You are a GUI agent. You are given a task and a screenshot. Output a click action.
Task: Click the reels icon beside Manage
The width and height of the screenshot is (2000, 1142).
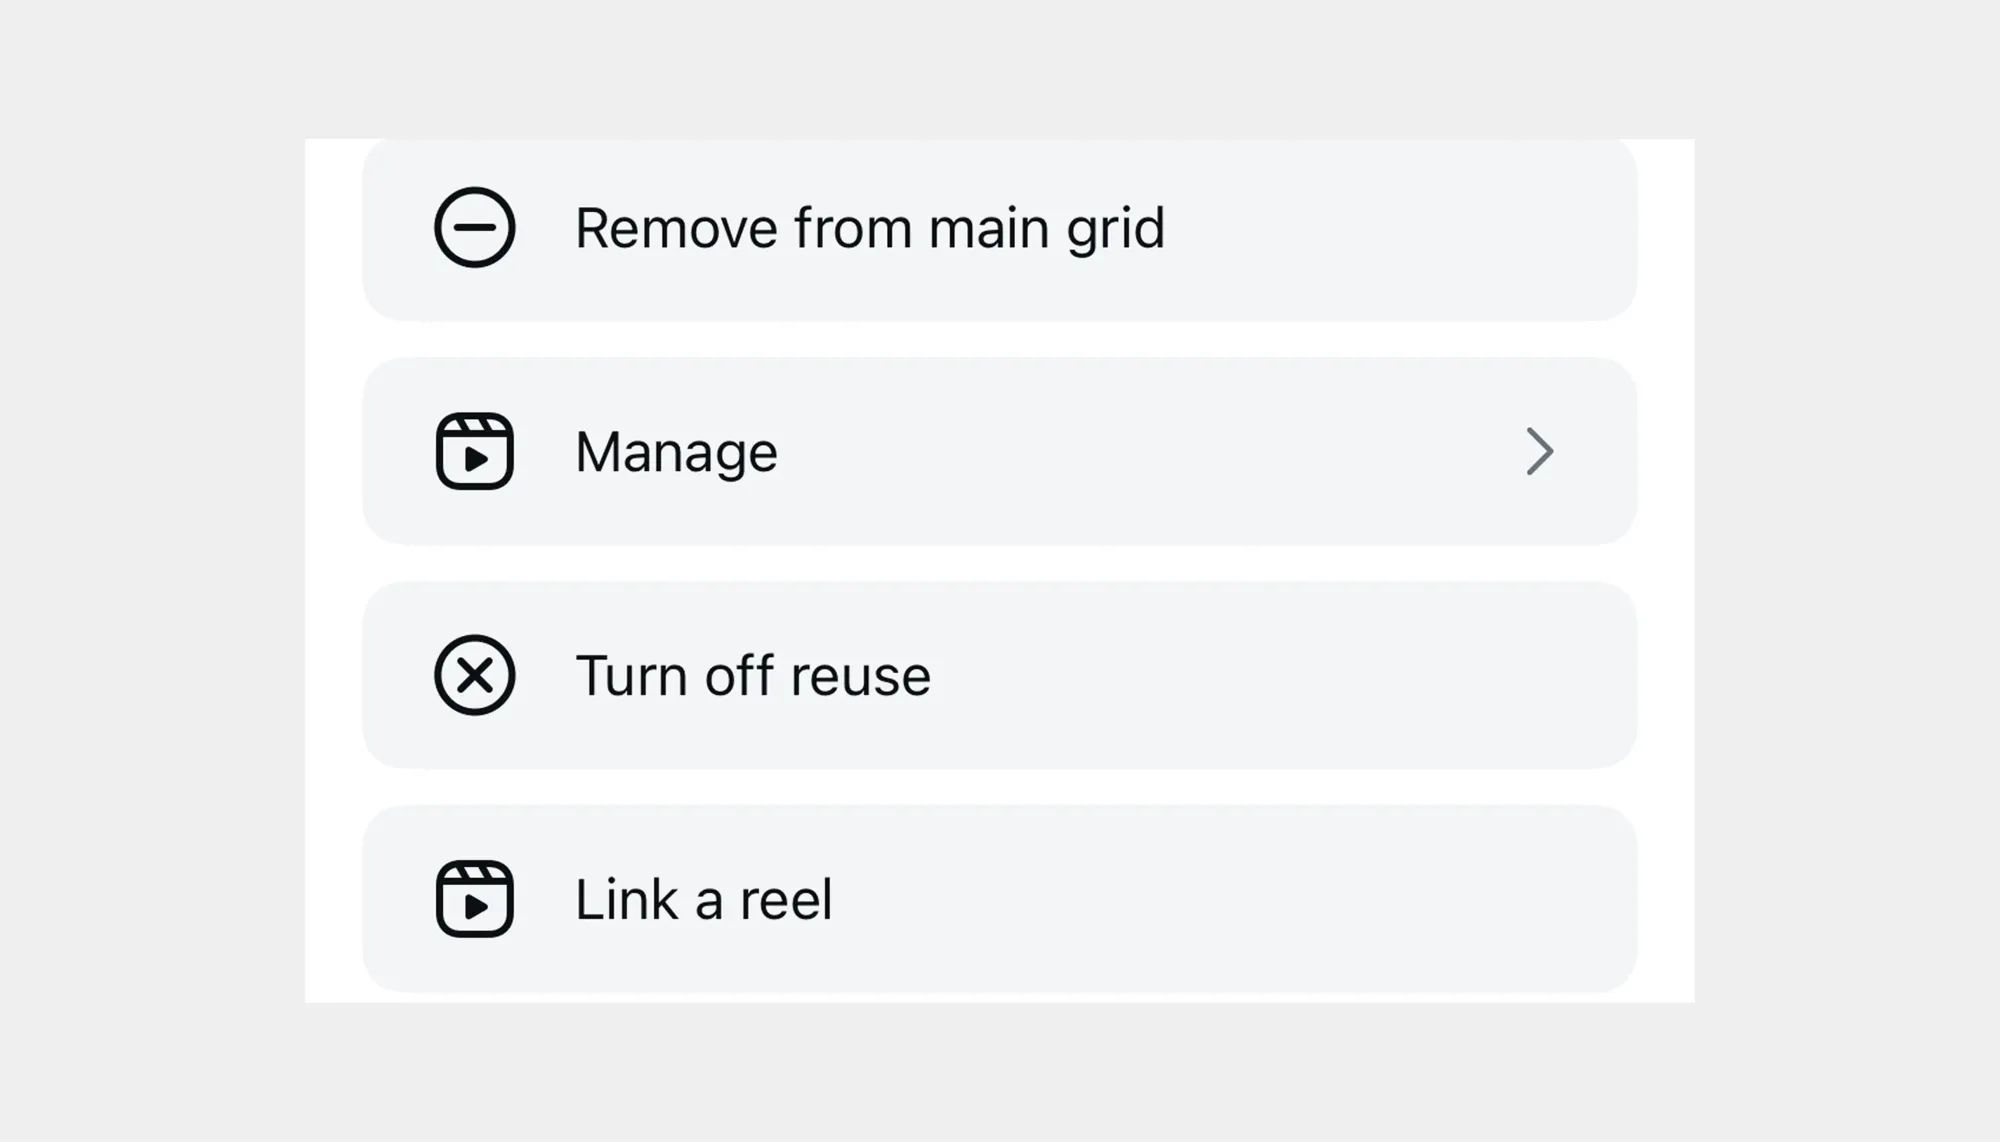coord(474,451)
